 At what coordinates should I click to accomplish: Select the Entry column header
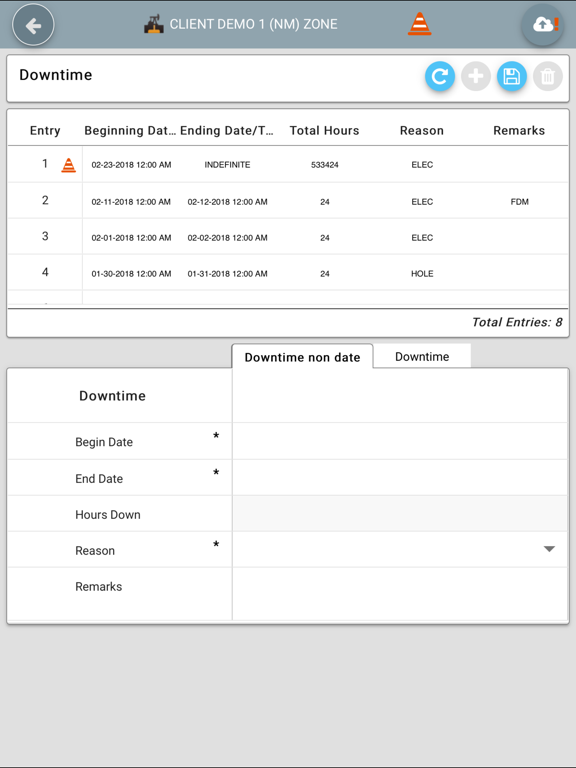coord(45,130)
